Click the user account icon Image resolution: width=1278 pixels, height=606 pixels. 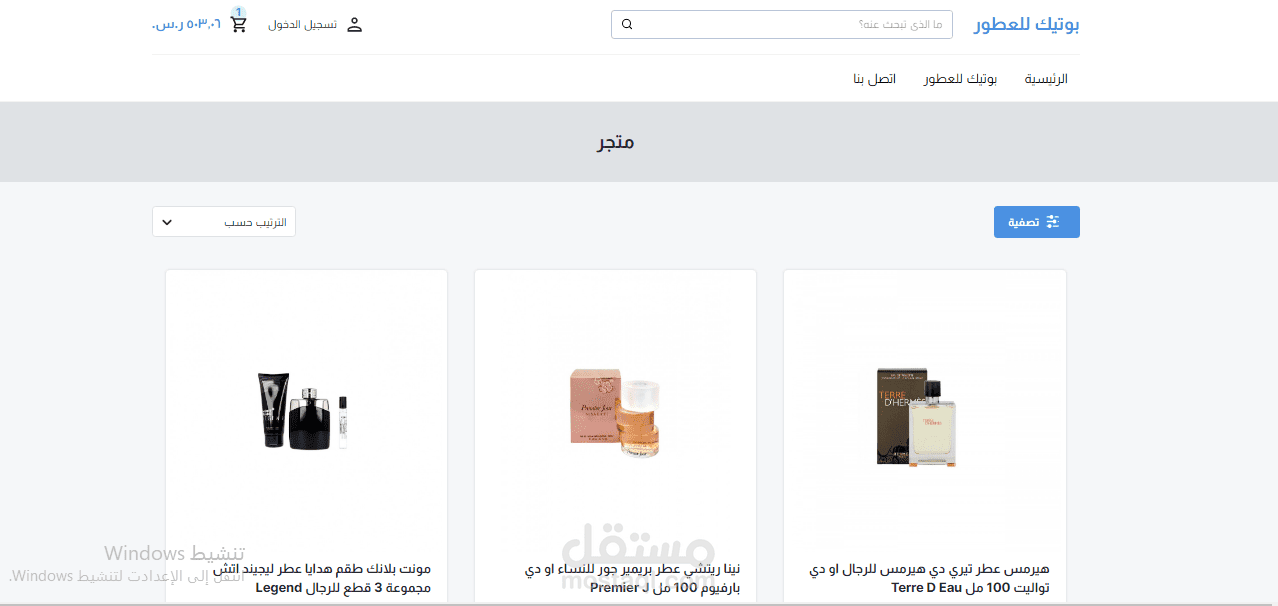tap(354, 25)
